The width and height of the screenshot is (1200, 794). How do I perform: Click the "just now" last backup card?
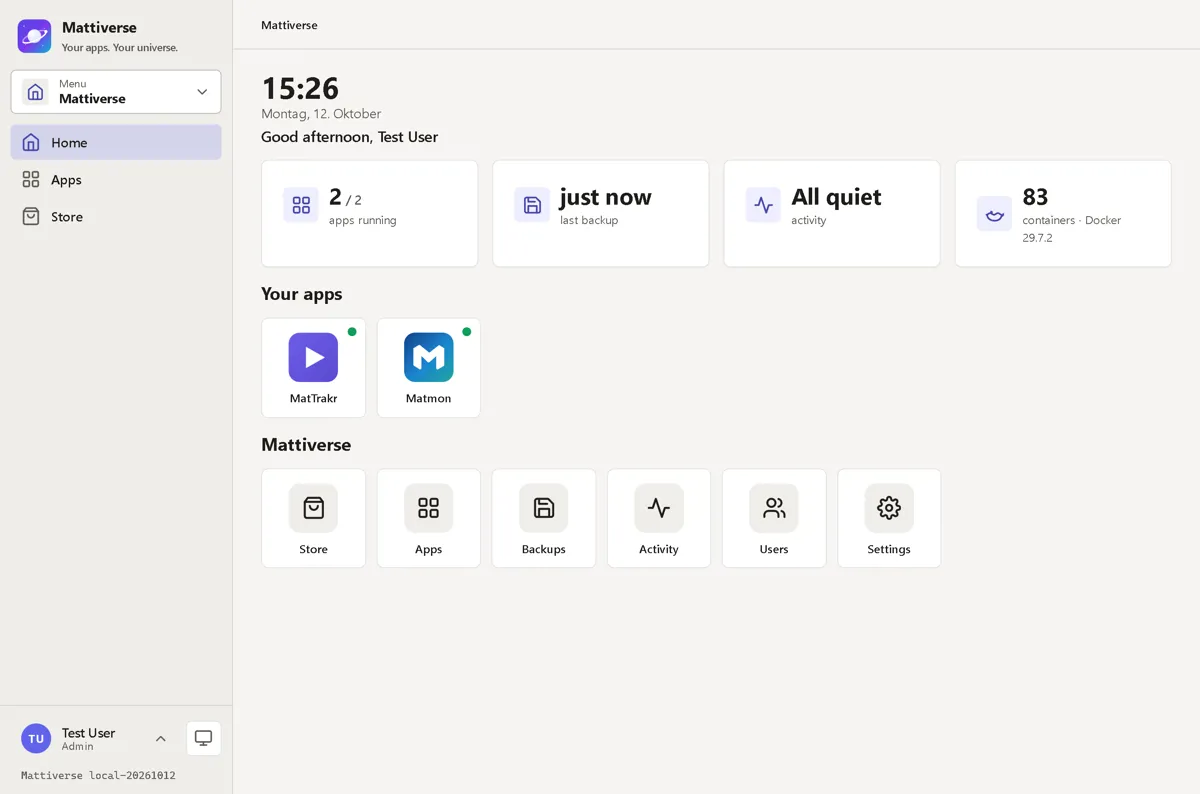601,214
